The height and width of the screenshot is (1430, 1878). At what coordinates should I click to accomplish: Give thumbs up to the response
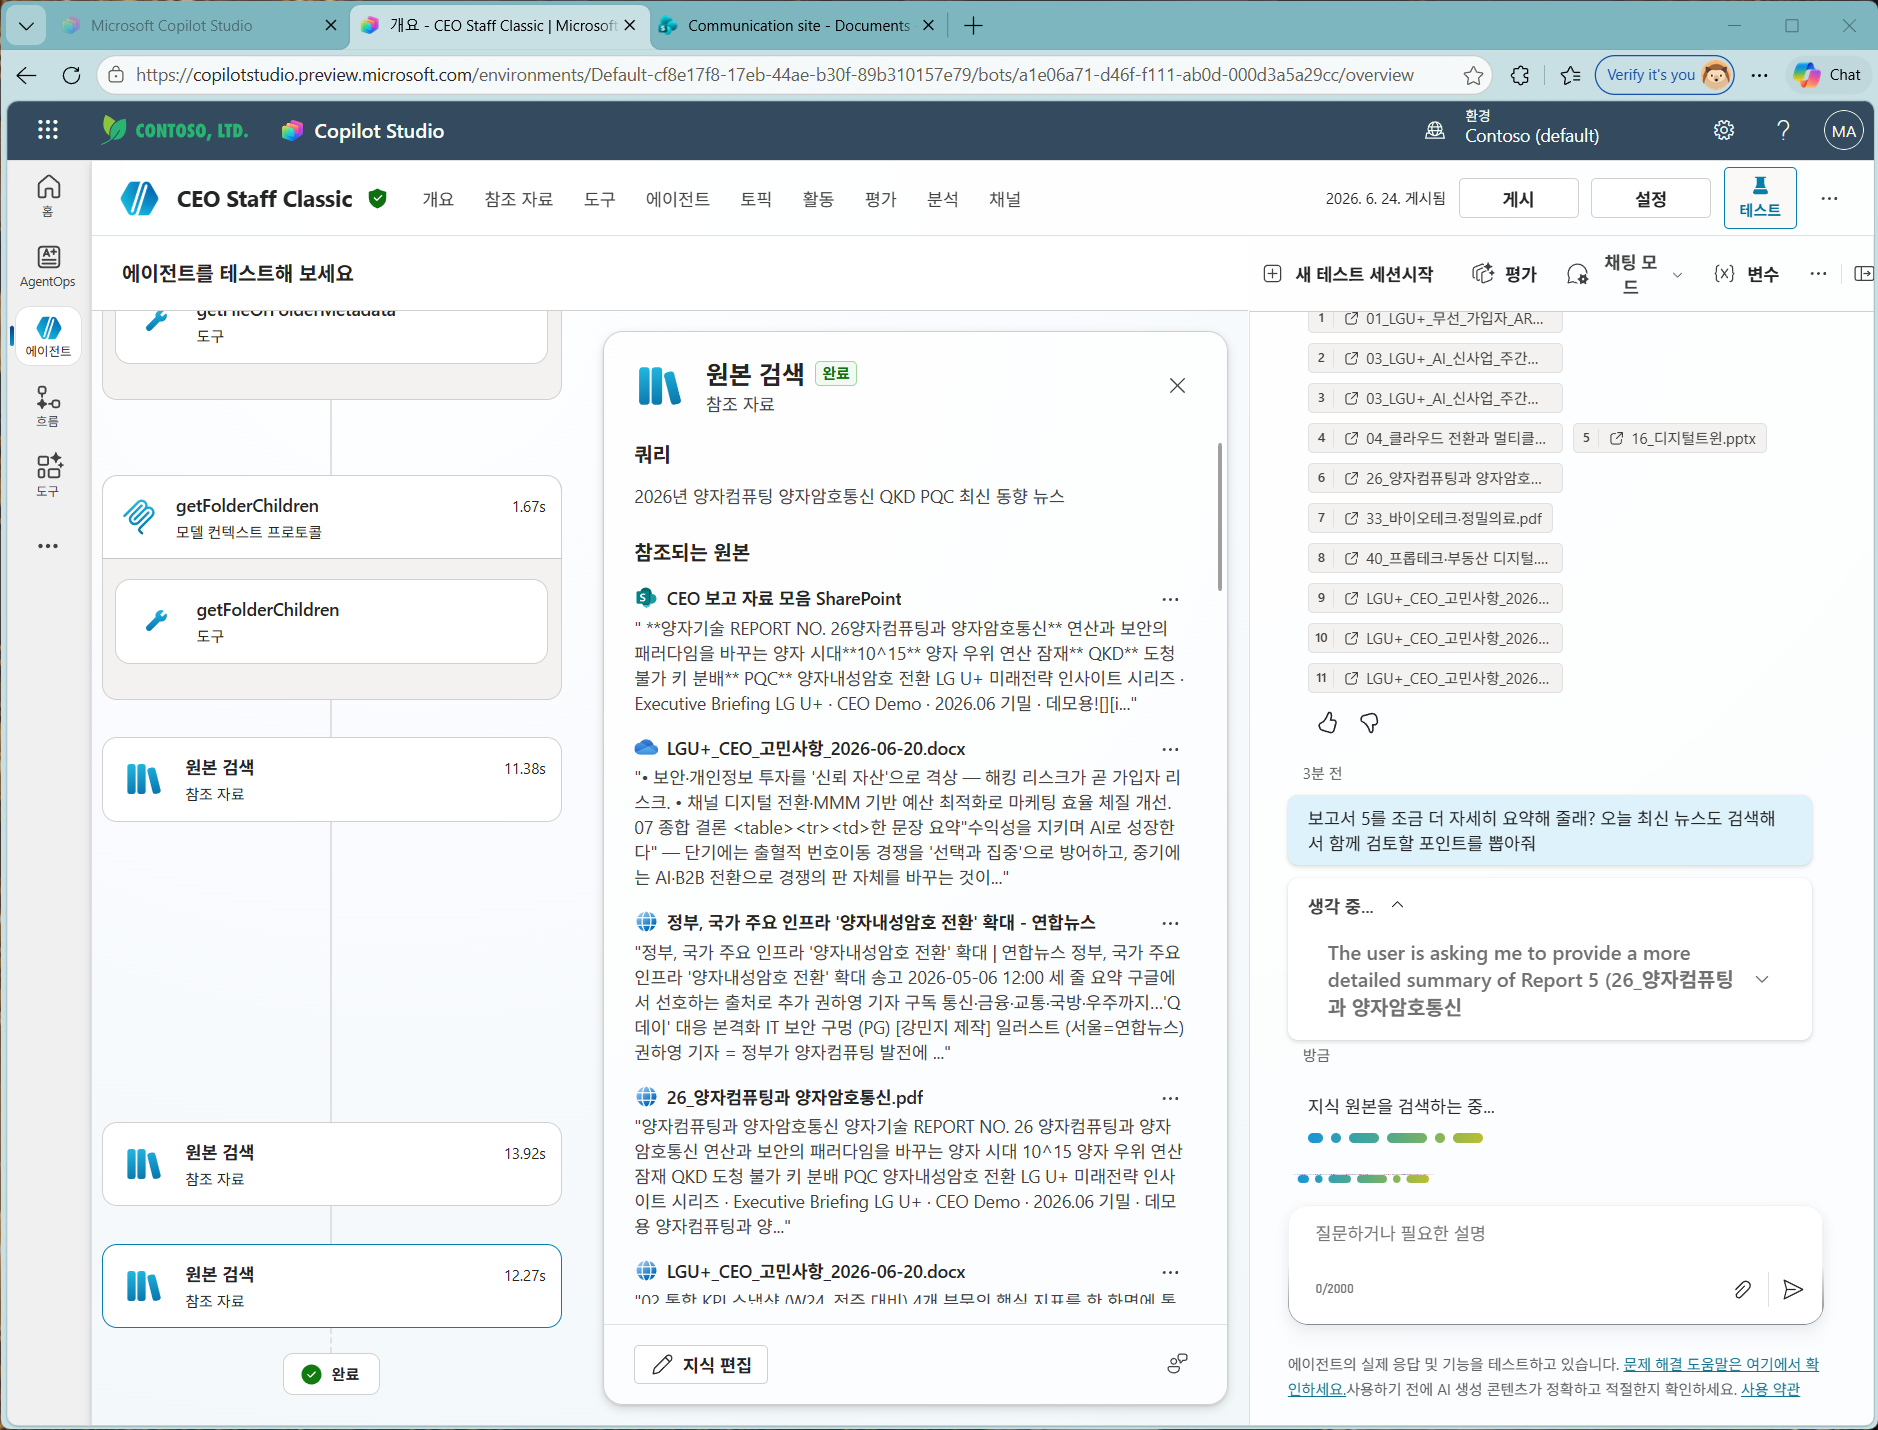point(1327,723)
